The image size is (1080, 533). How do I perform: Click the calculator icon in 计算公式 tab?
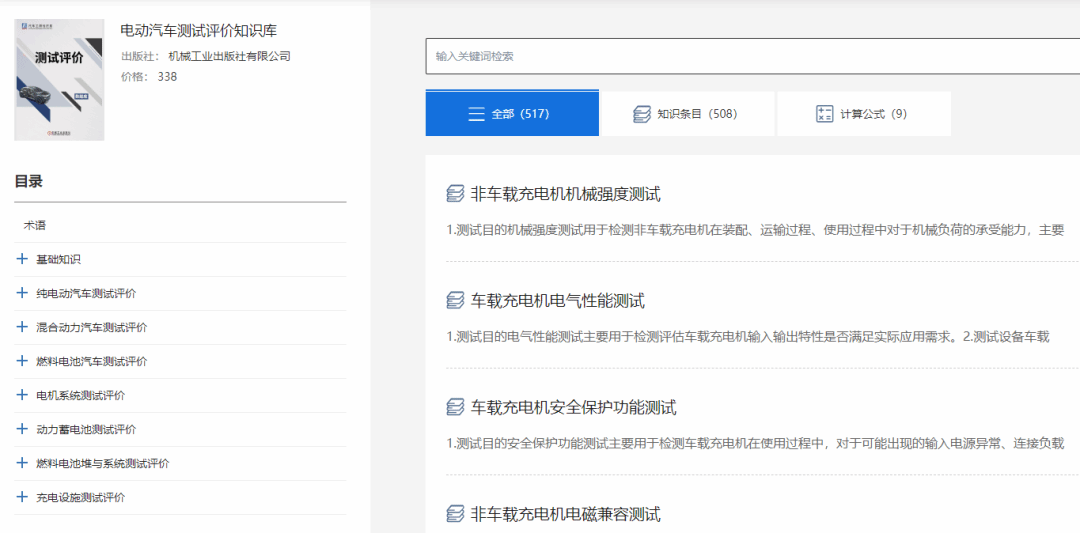(x=824, y=114)
